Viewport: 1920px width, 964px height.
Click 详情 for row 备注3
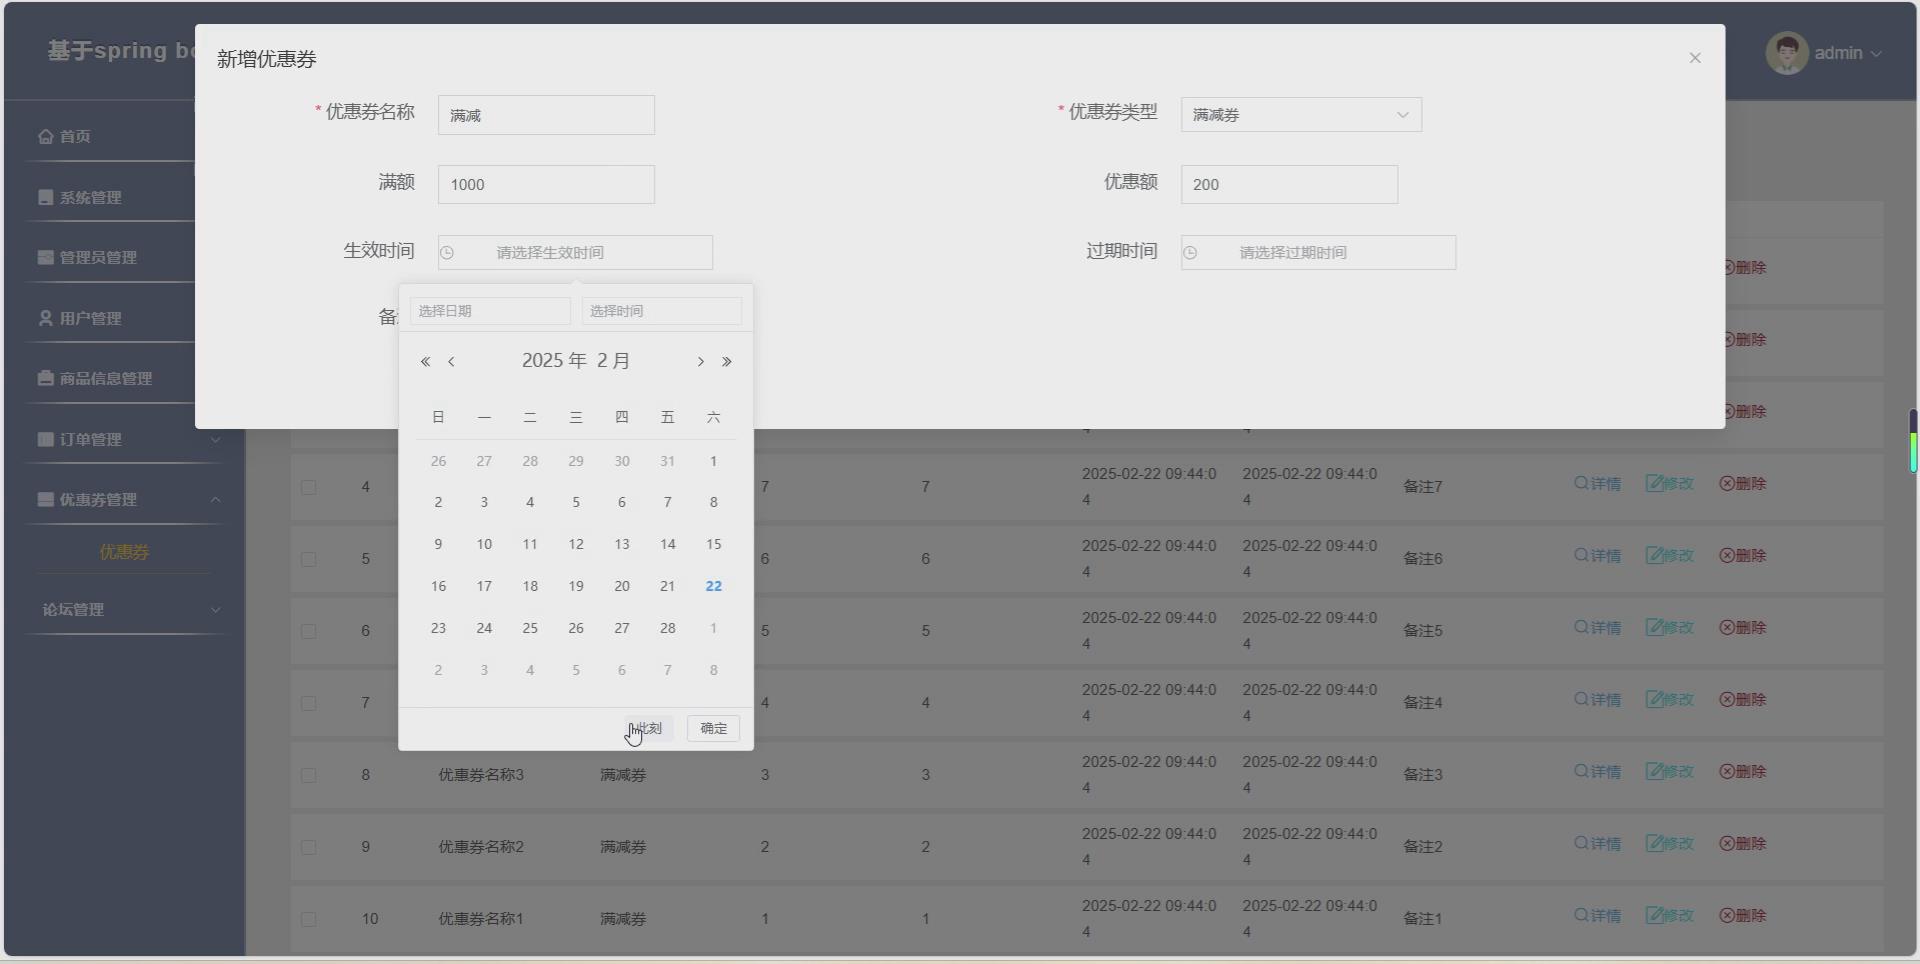pos(1598,772)
